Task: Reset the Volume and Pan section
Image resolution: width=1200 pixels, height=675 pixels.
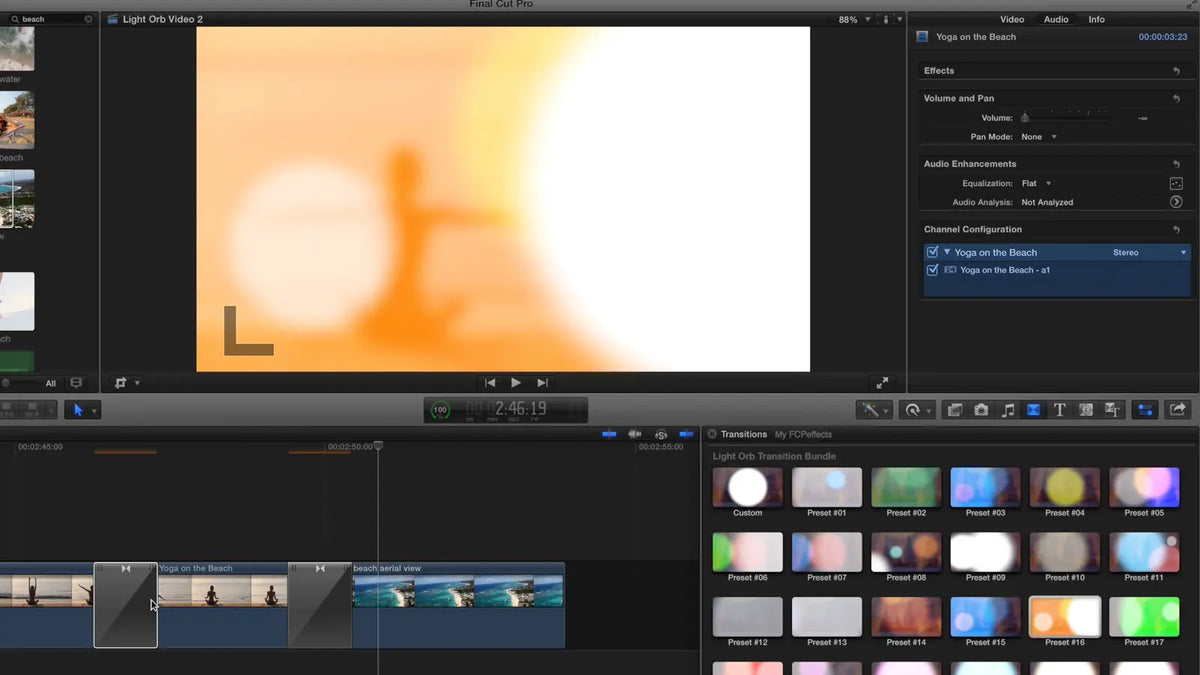Action: [x=1176, y=99]
